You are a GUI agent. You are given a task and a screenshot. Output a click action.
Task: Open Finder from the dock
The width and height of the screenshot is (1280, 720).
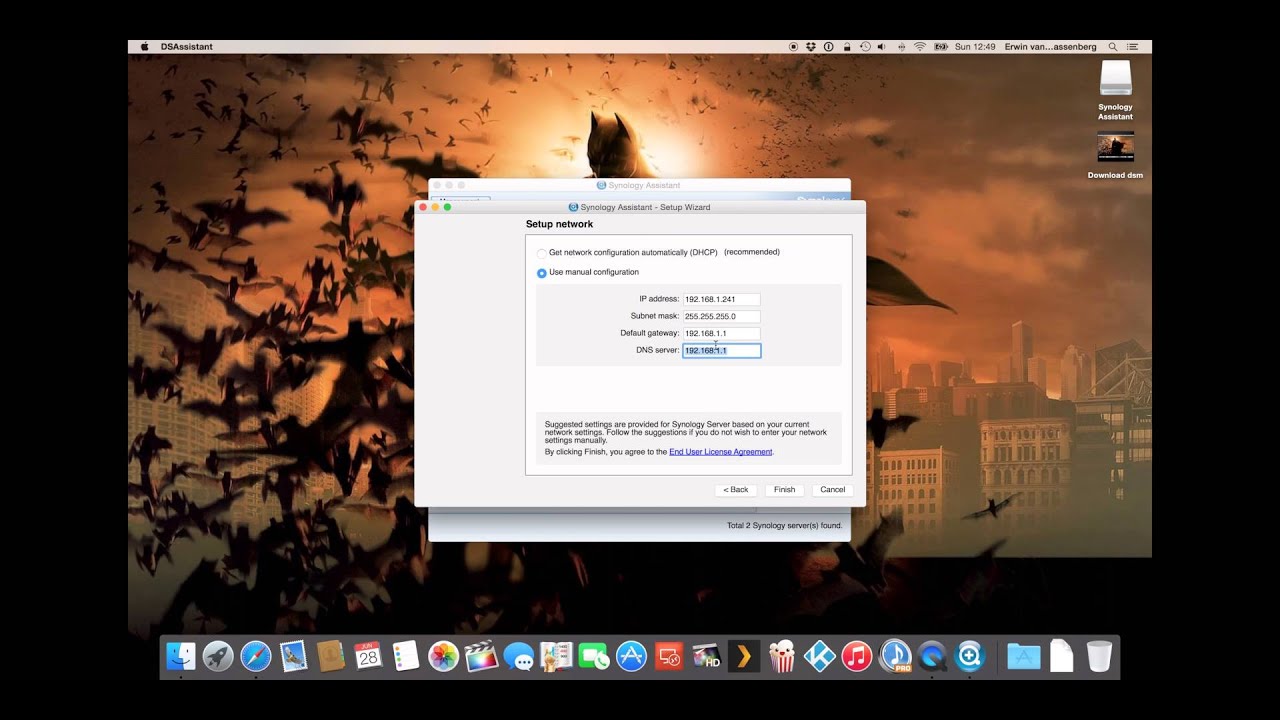tap(181, 656)
